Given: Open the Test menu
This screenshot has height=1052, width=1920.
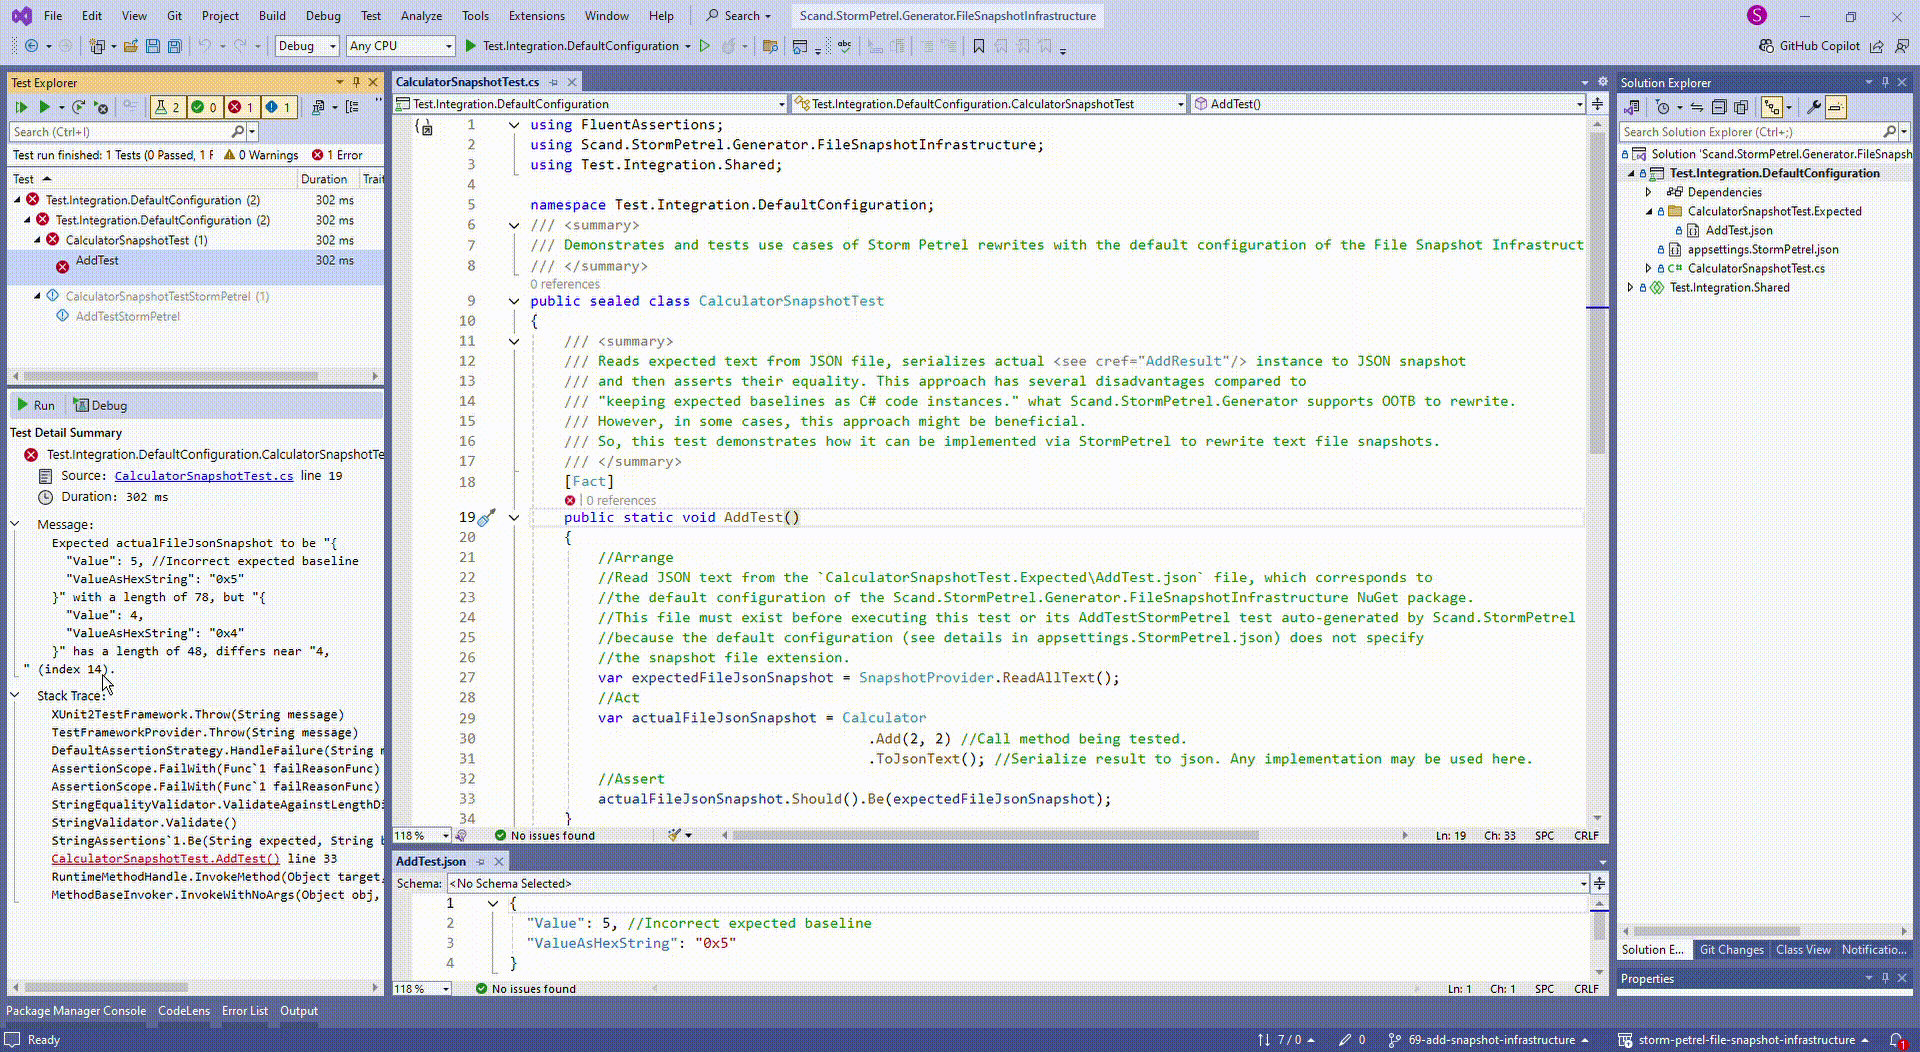Looking at the screenshot, I should pyautogui.click(x=371, y=16).
